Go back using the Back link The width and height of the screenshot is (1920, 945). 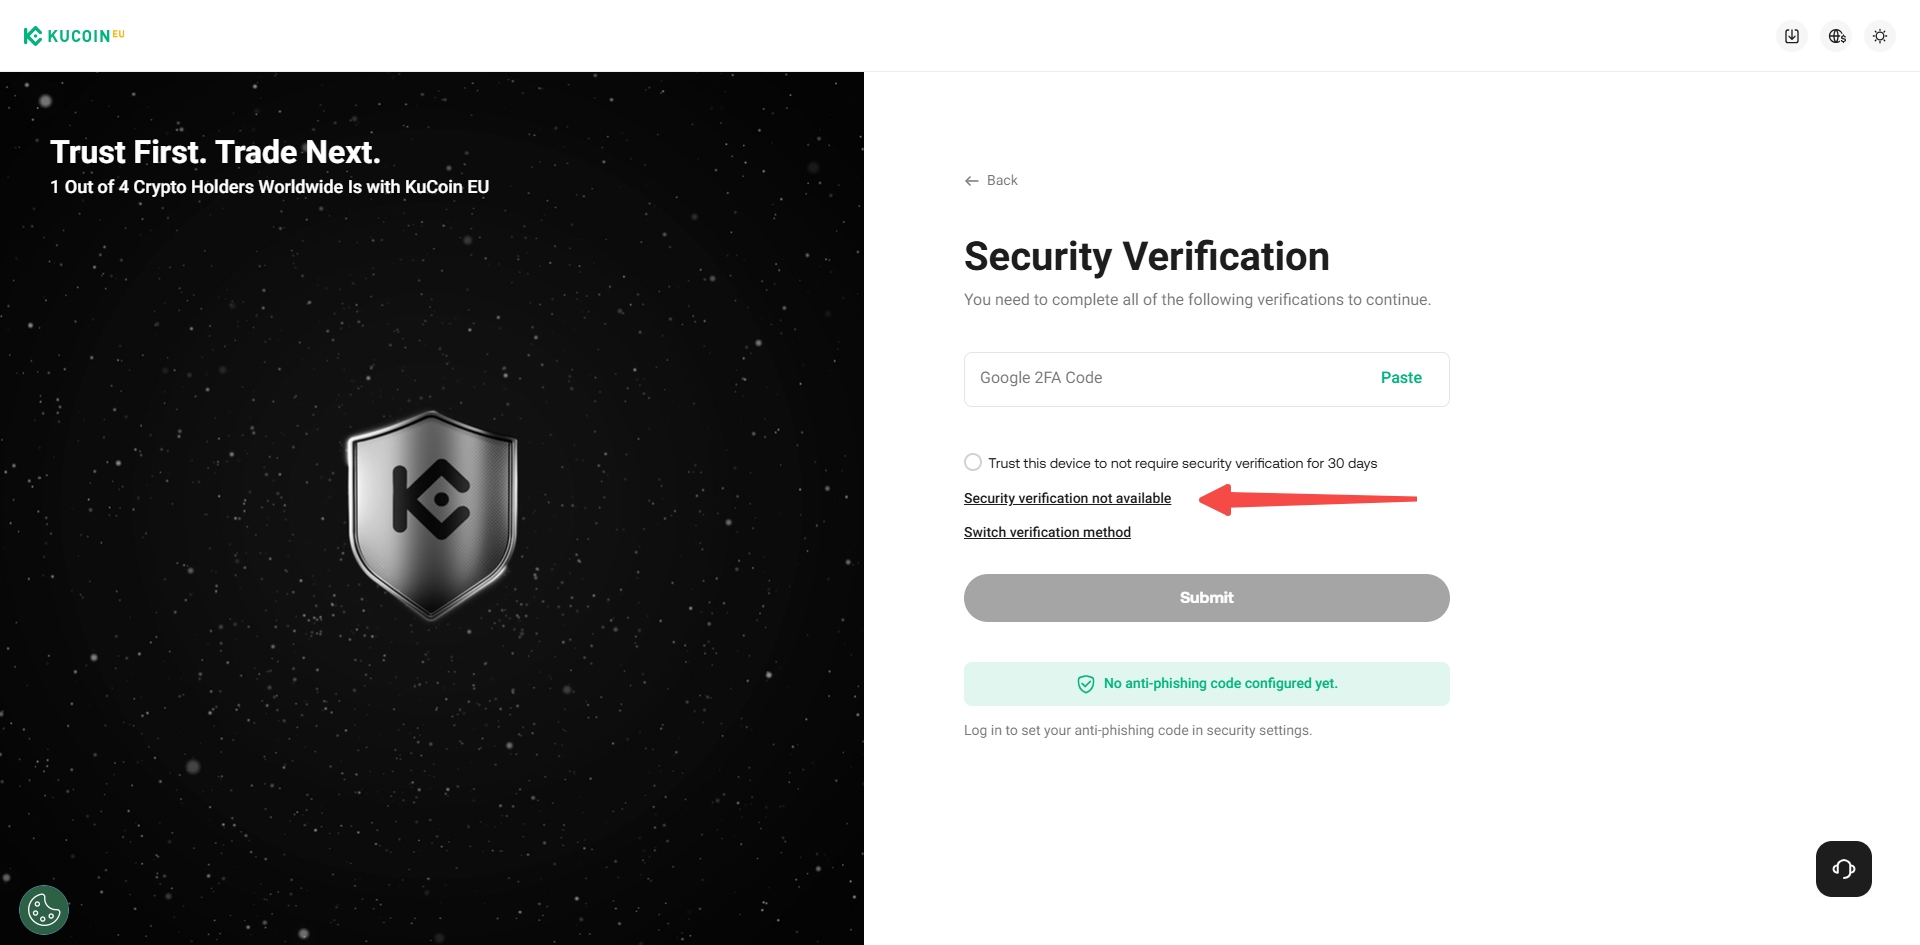(x=1002, y=181)
